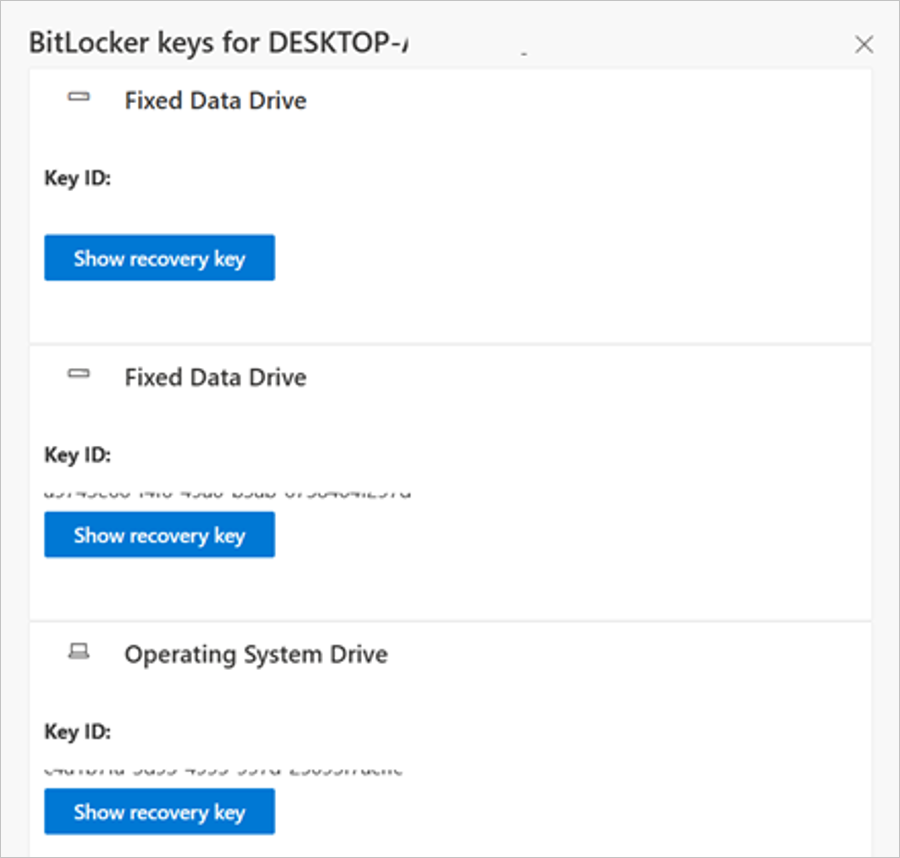Close the BitLocker keys panel
Image resolution: width=900 pixels, height=858 pixels.
pyautogui.click(x=864, y=44)
